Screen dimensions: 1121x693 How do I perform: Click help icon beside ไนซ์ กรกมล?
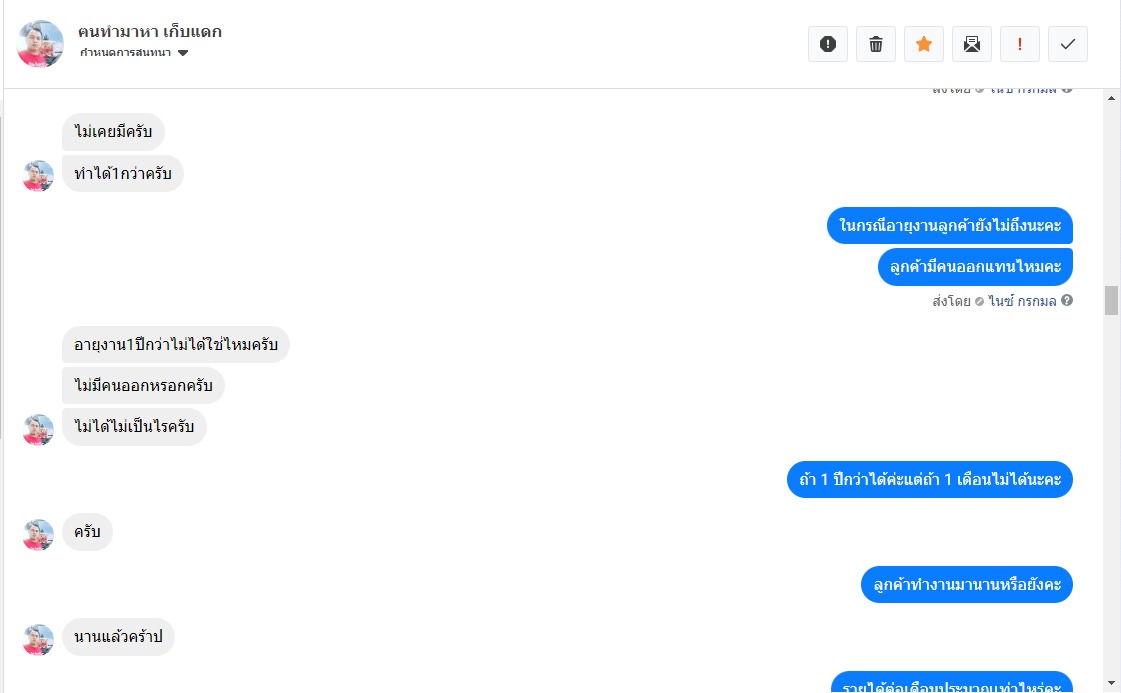1067,300
